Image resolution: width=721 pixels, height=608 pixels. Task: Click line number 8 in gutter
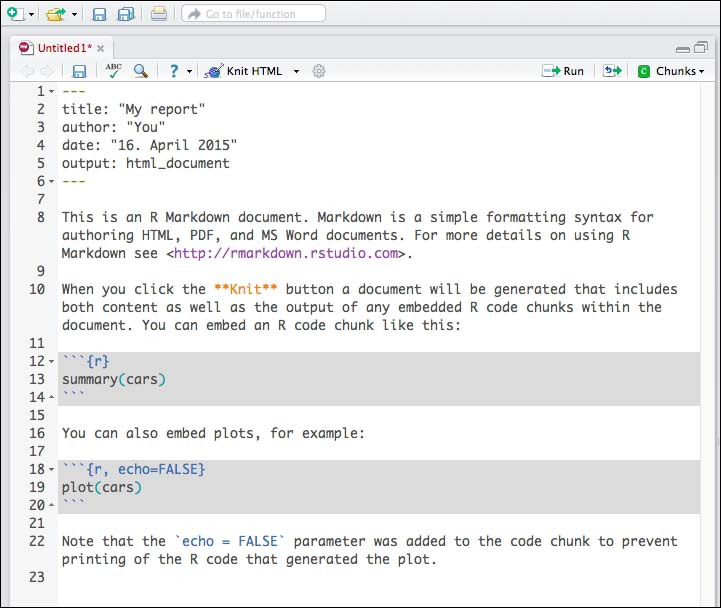pyautogui.click(x=41, y=217)
